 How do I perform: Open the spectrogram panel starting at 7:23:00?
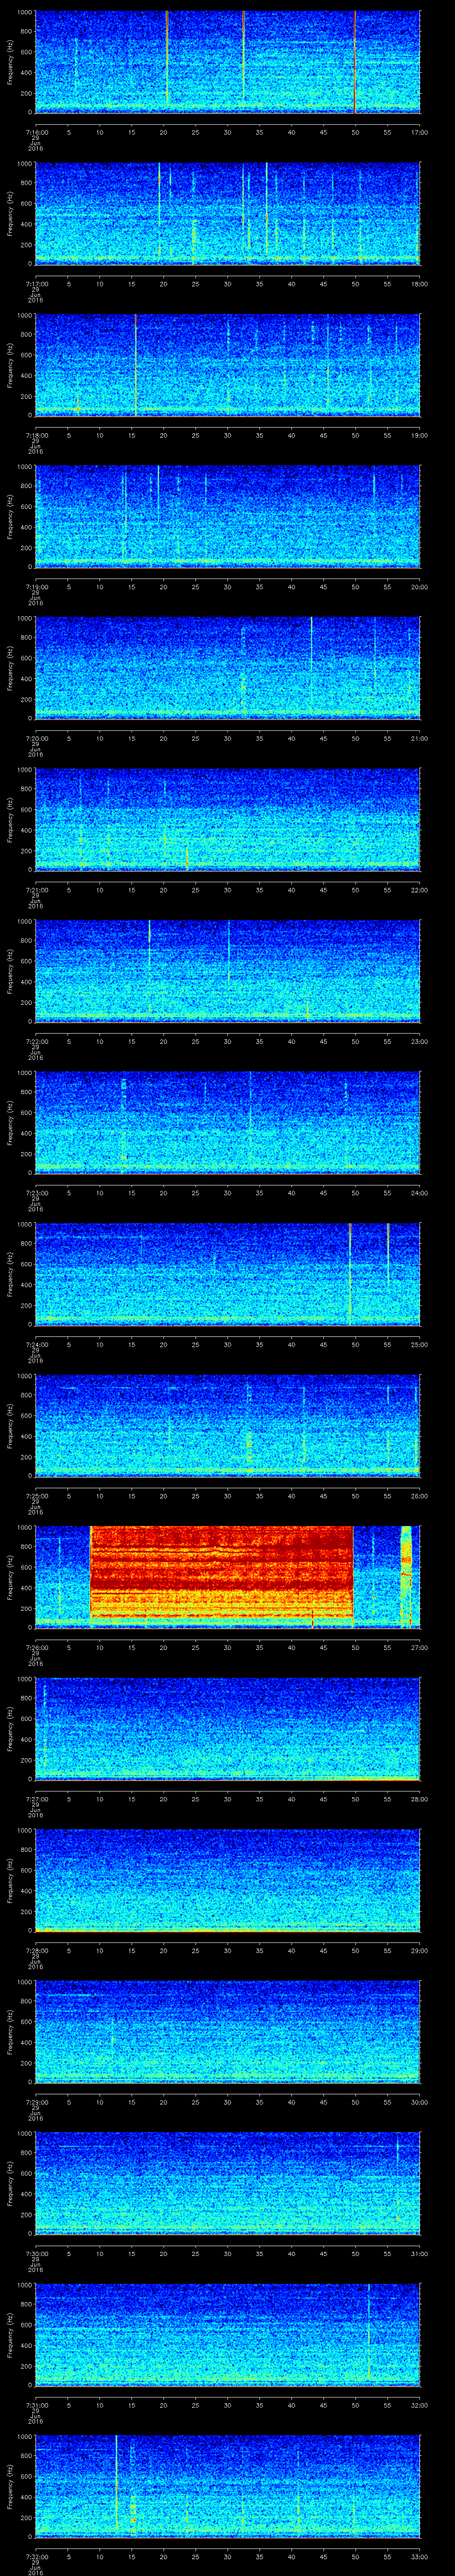click(x=228, y=1122)
